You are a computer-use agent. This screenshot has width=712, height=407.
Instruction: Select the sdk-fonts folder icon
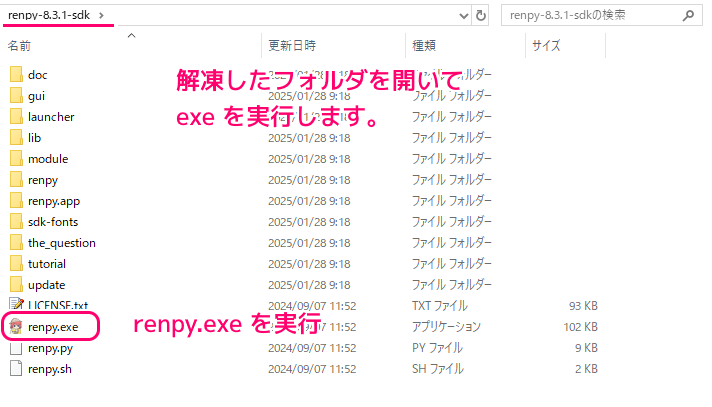[x=16, y=222]
